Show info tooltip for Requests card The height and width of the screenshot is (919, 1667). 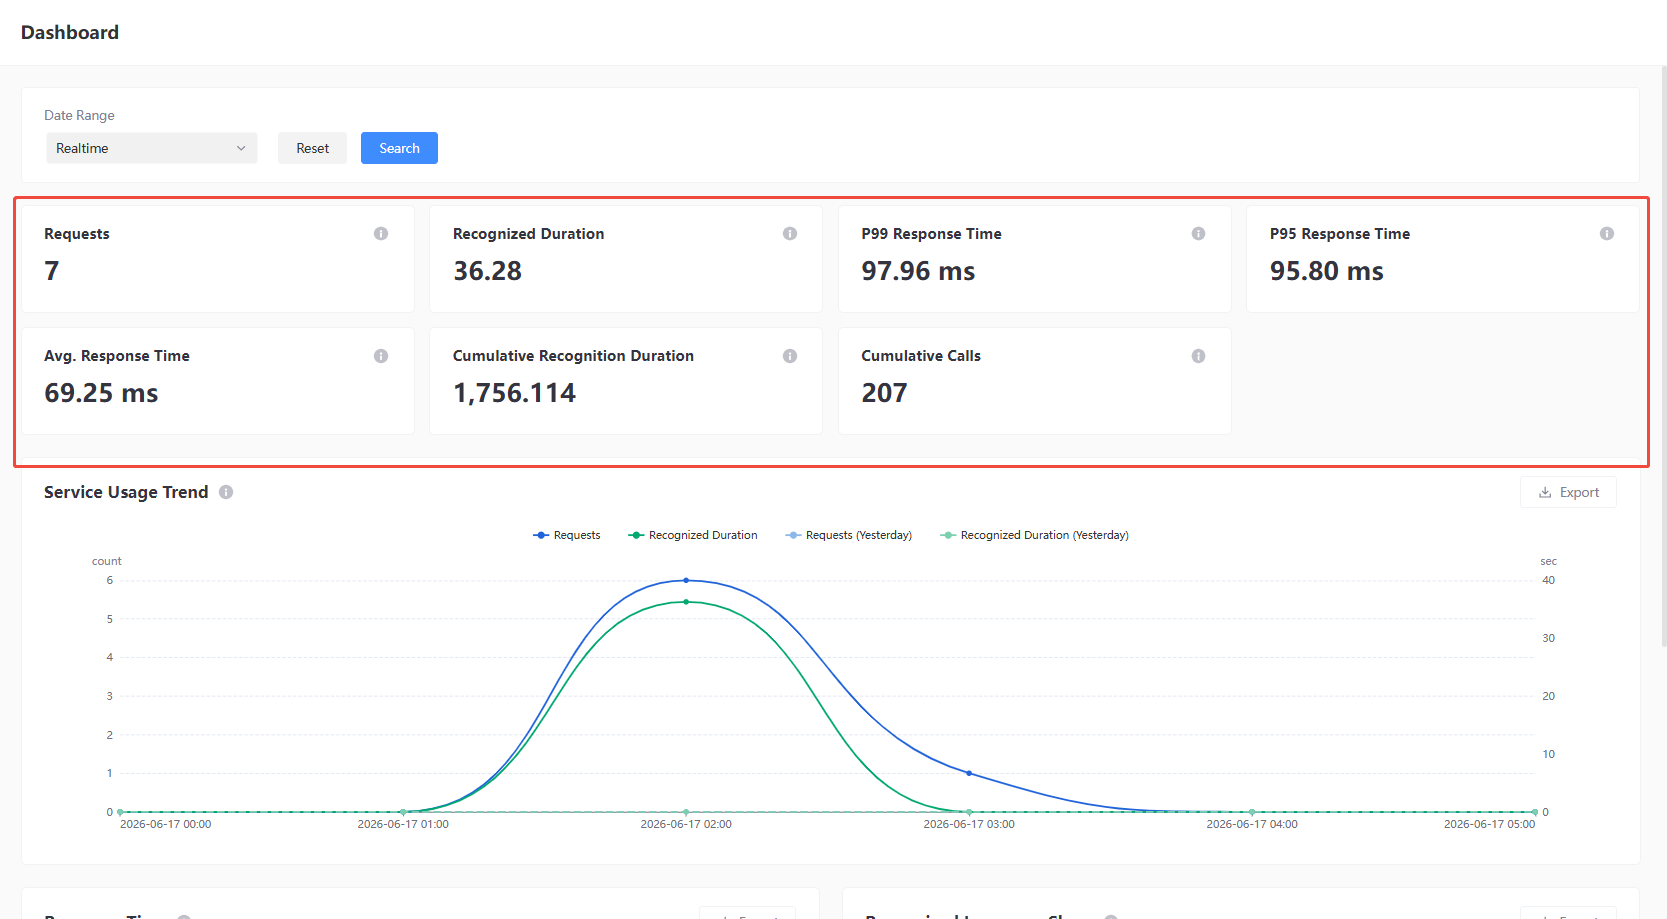tap(381, 234)
